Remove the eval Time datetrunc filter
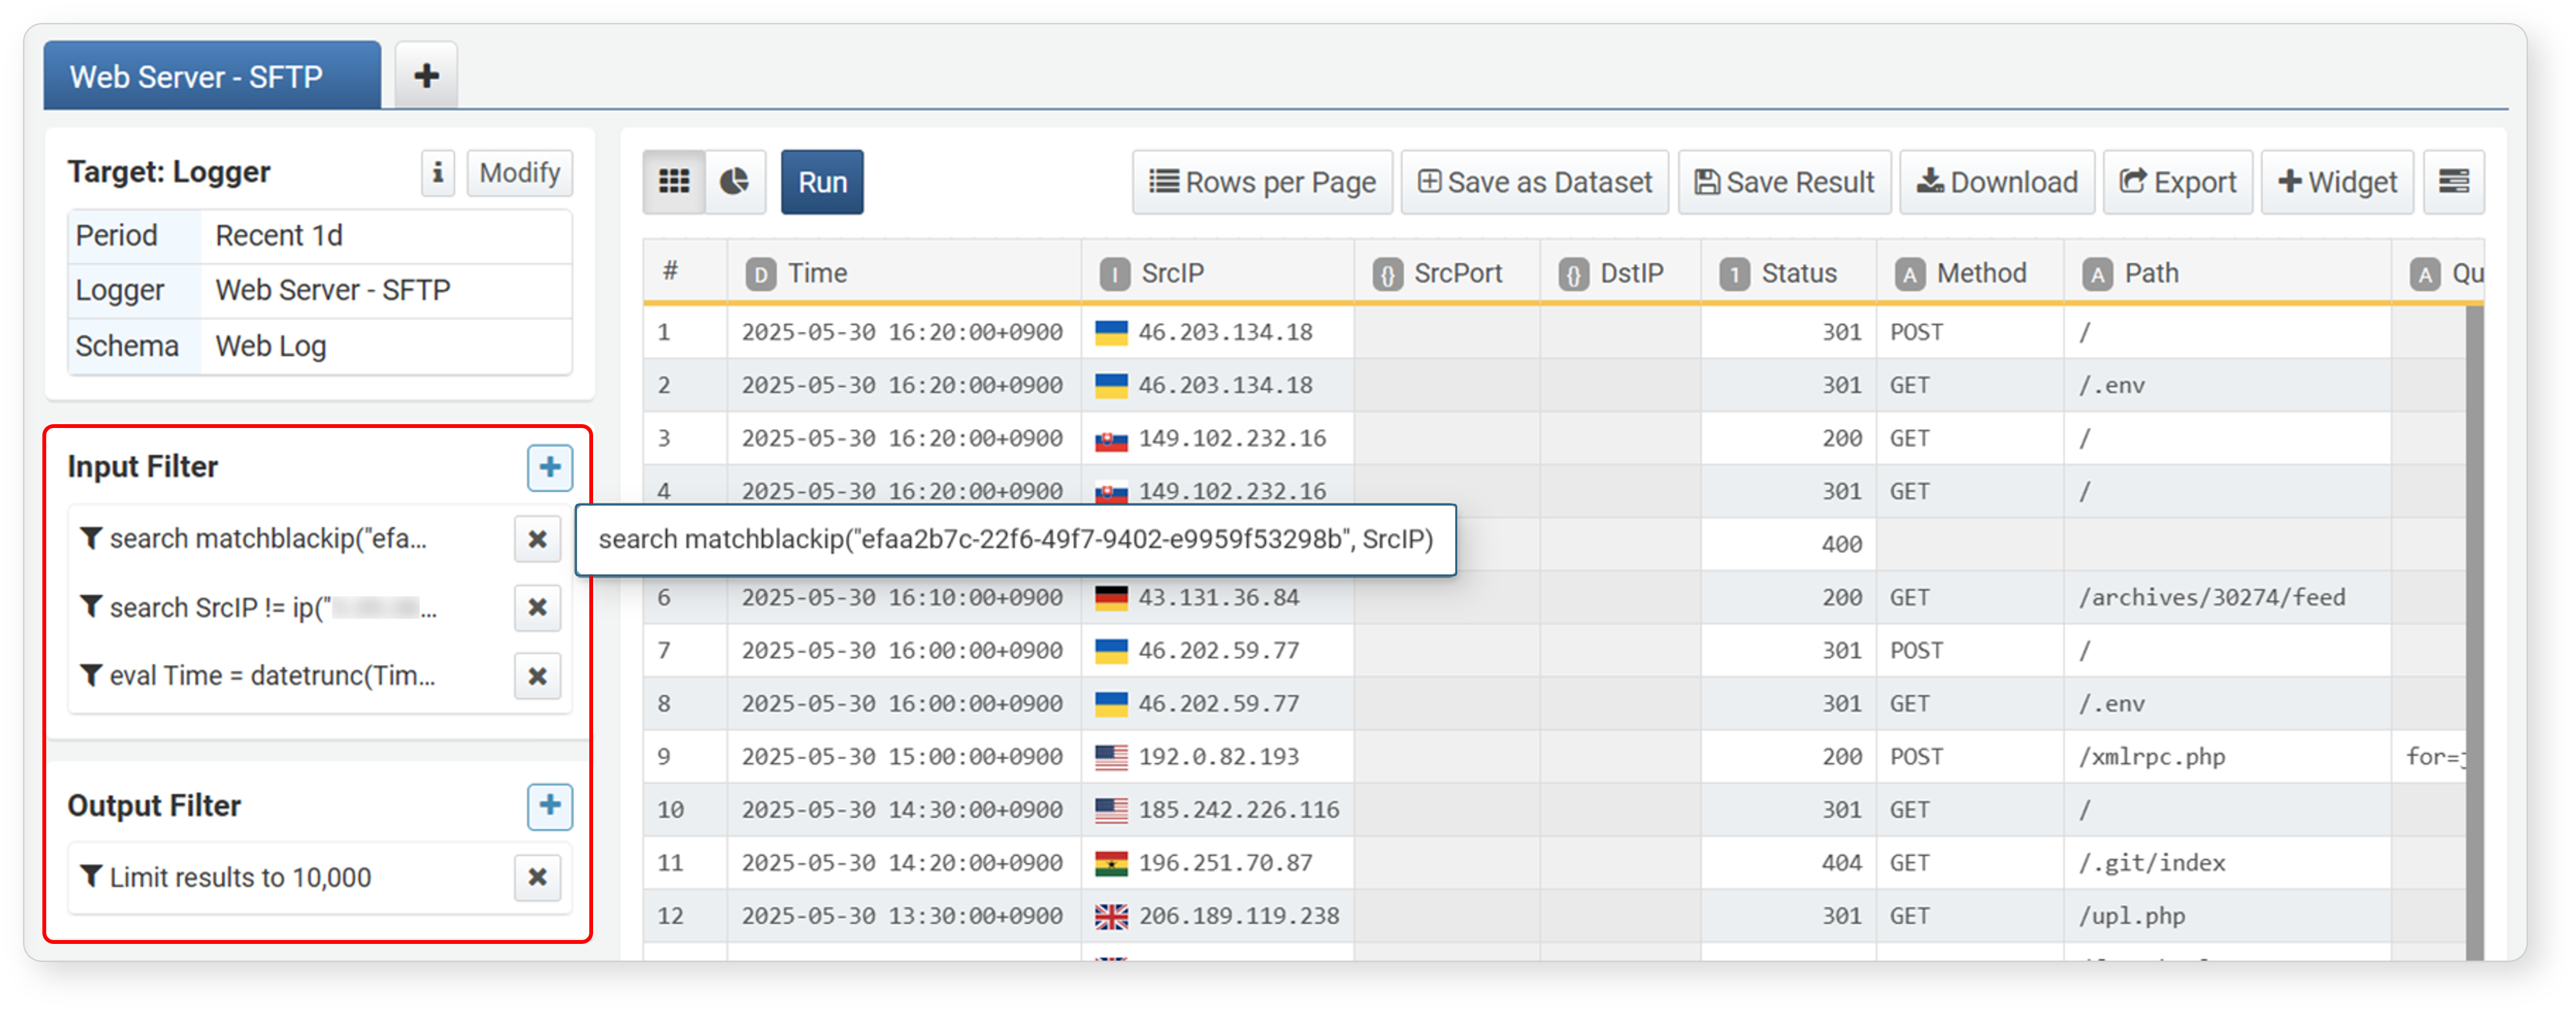Screen dimensions: 2576x1010 point(537,676)
